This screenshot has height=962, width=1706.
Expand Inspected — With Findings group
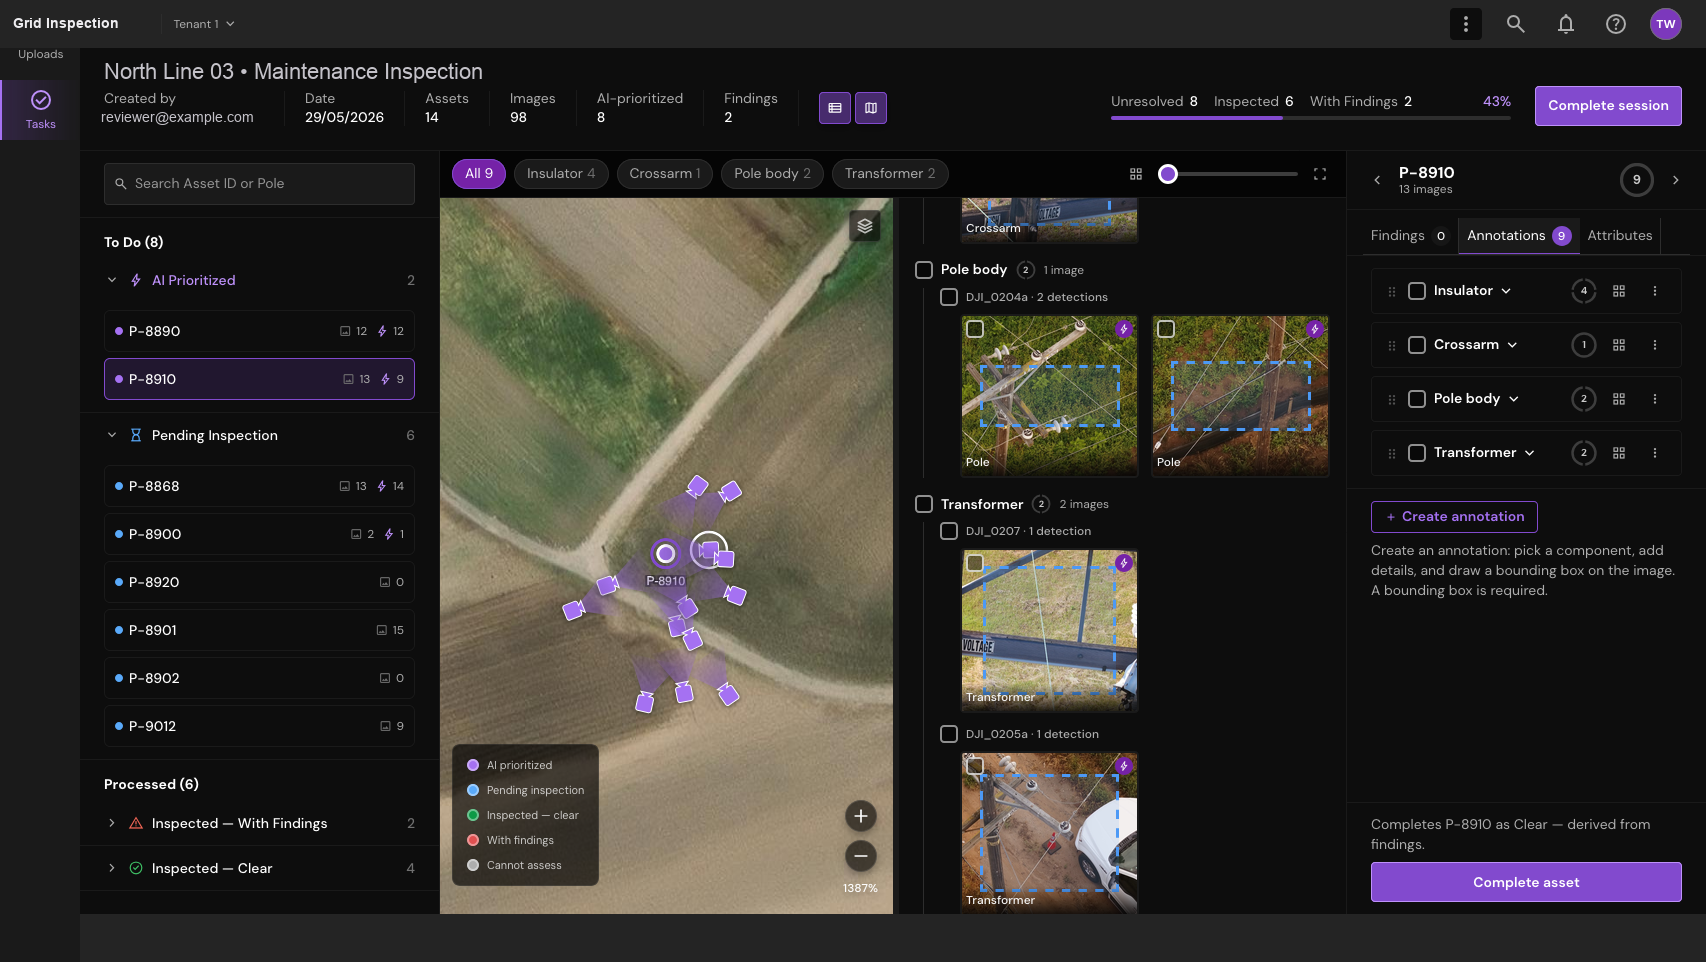click(x=112, y=823)
